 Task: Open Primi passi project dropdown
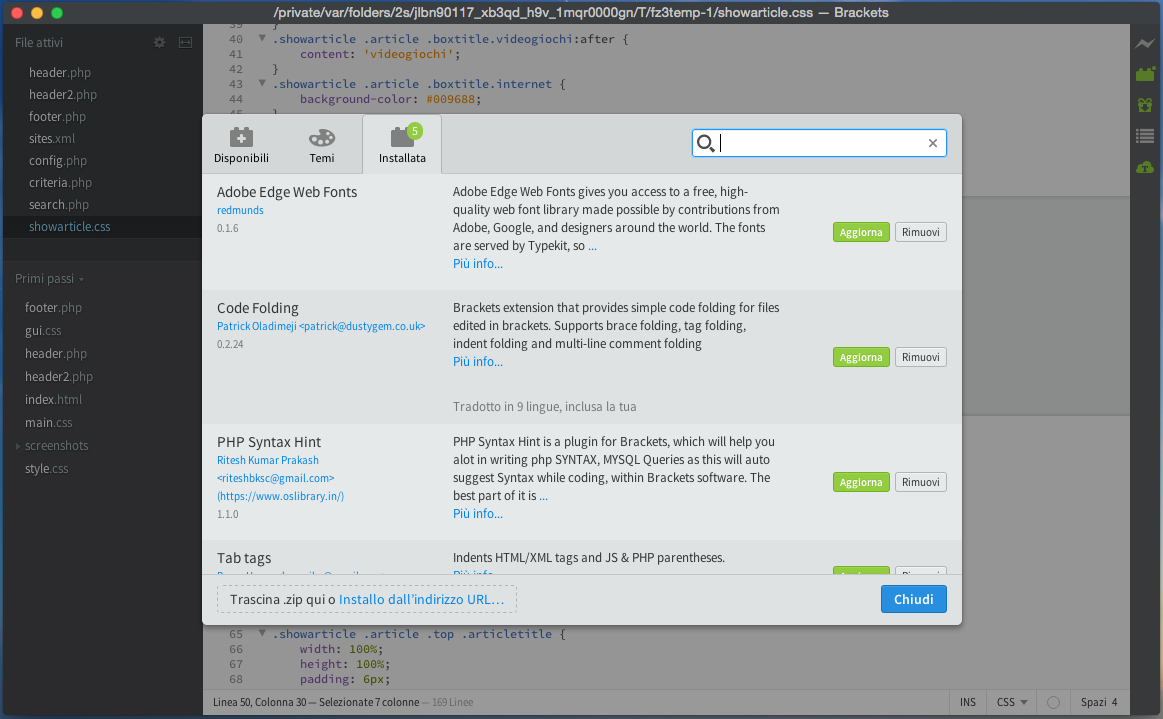(x=50, y=279)
